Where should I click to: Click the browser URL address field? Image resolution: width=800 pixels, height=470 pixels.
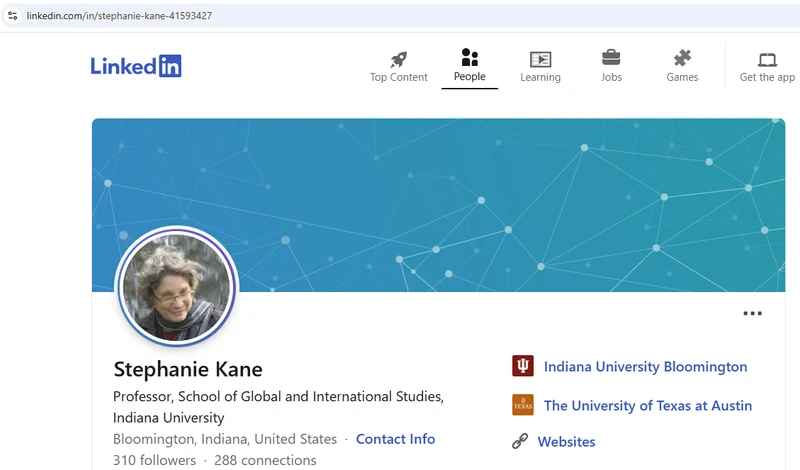tap(400, 15)
